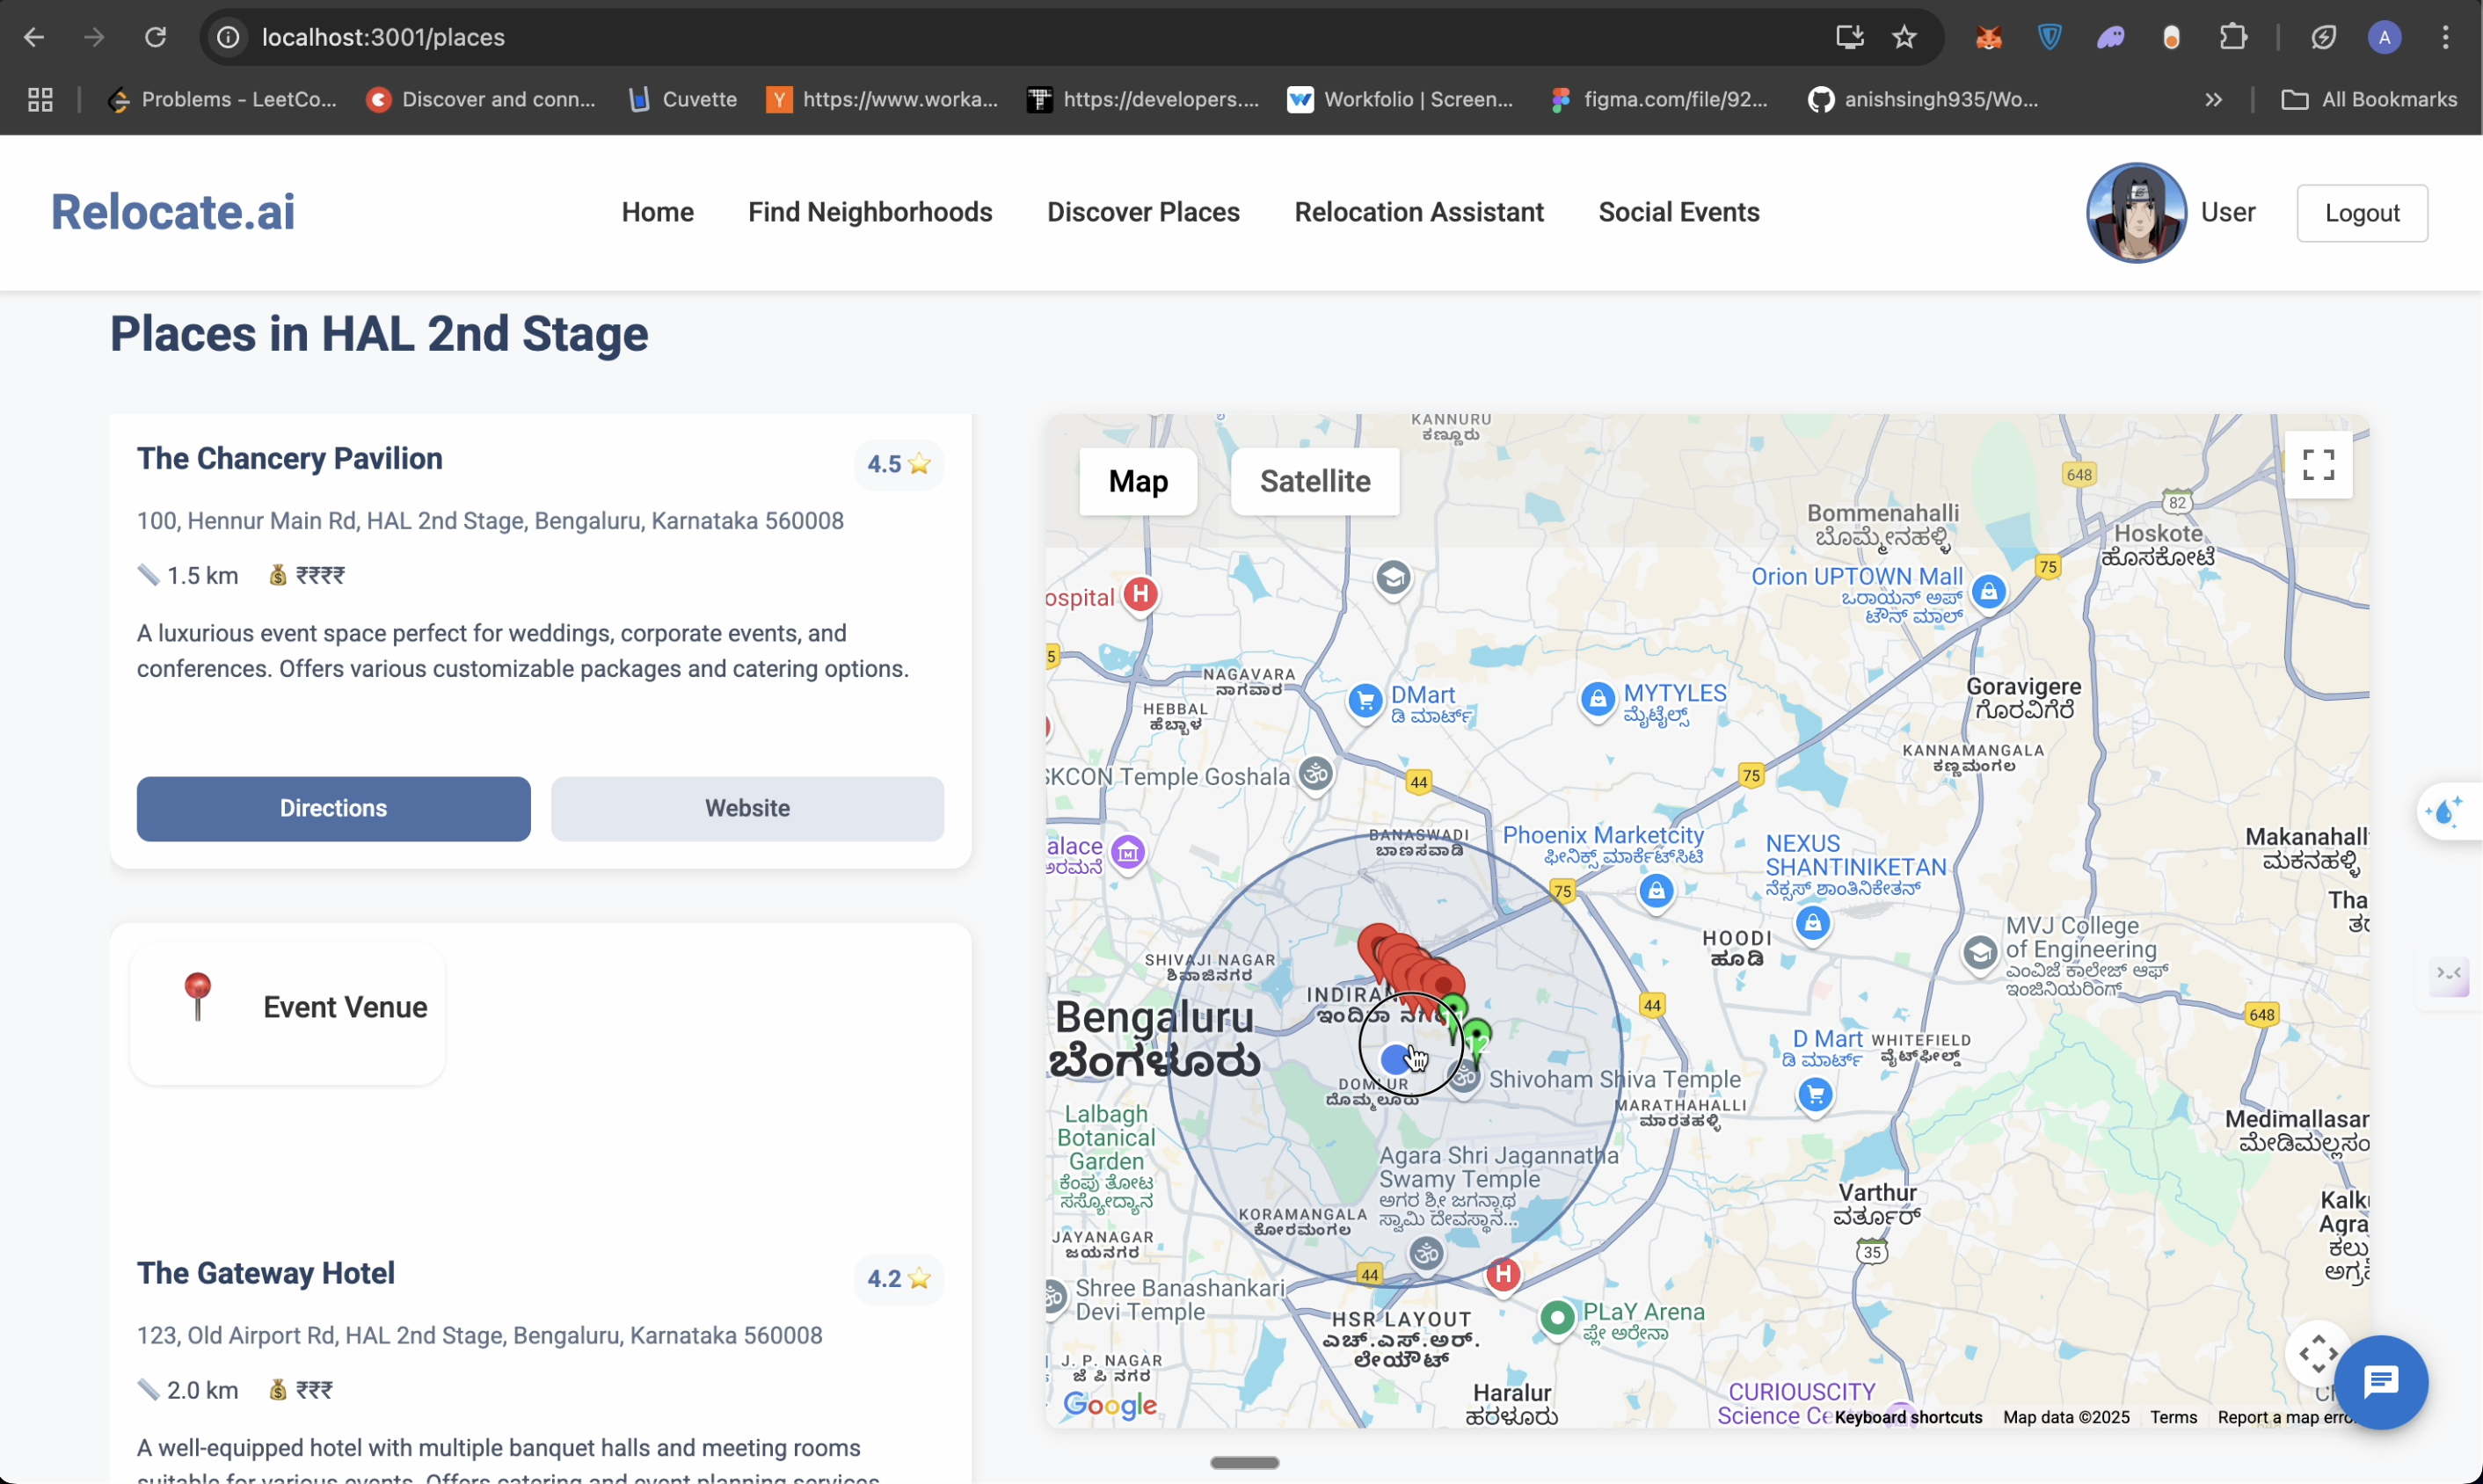Toggle fullscreen map view

pyautogui.click(x=2318, y=465)
